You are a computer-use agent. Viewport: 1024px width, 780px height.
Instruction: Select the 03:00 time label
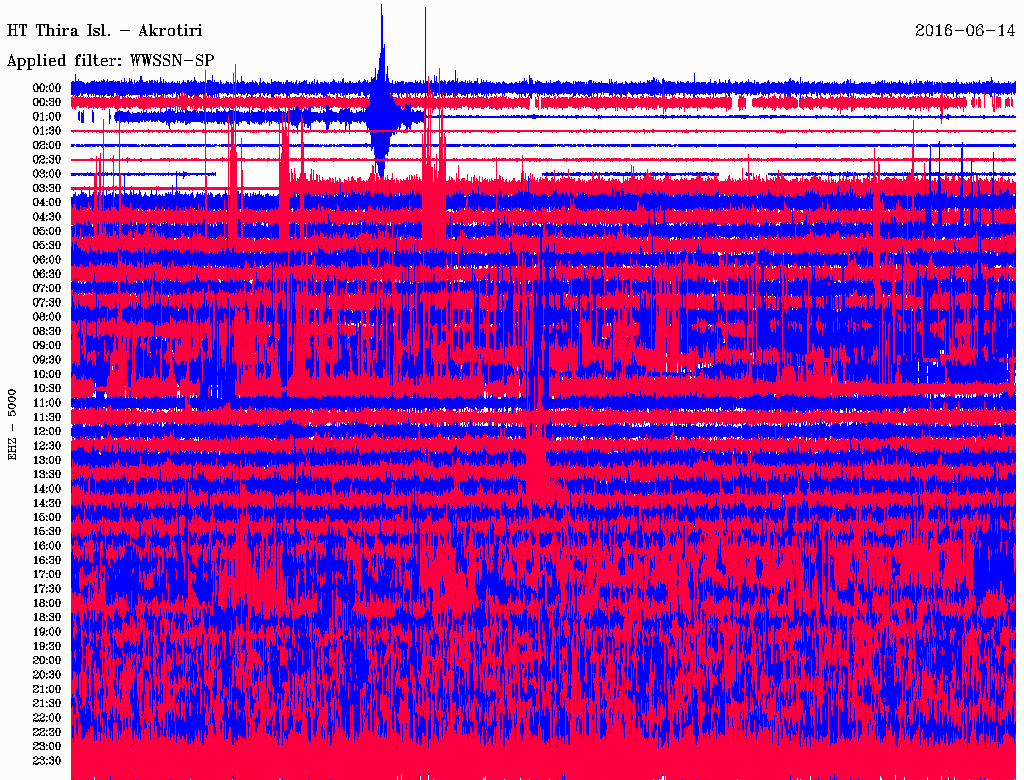point(47,174)
